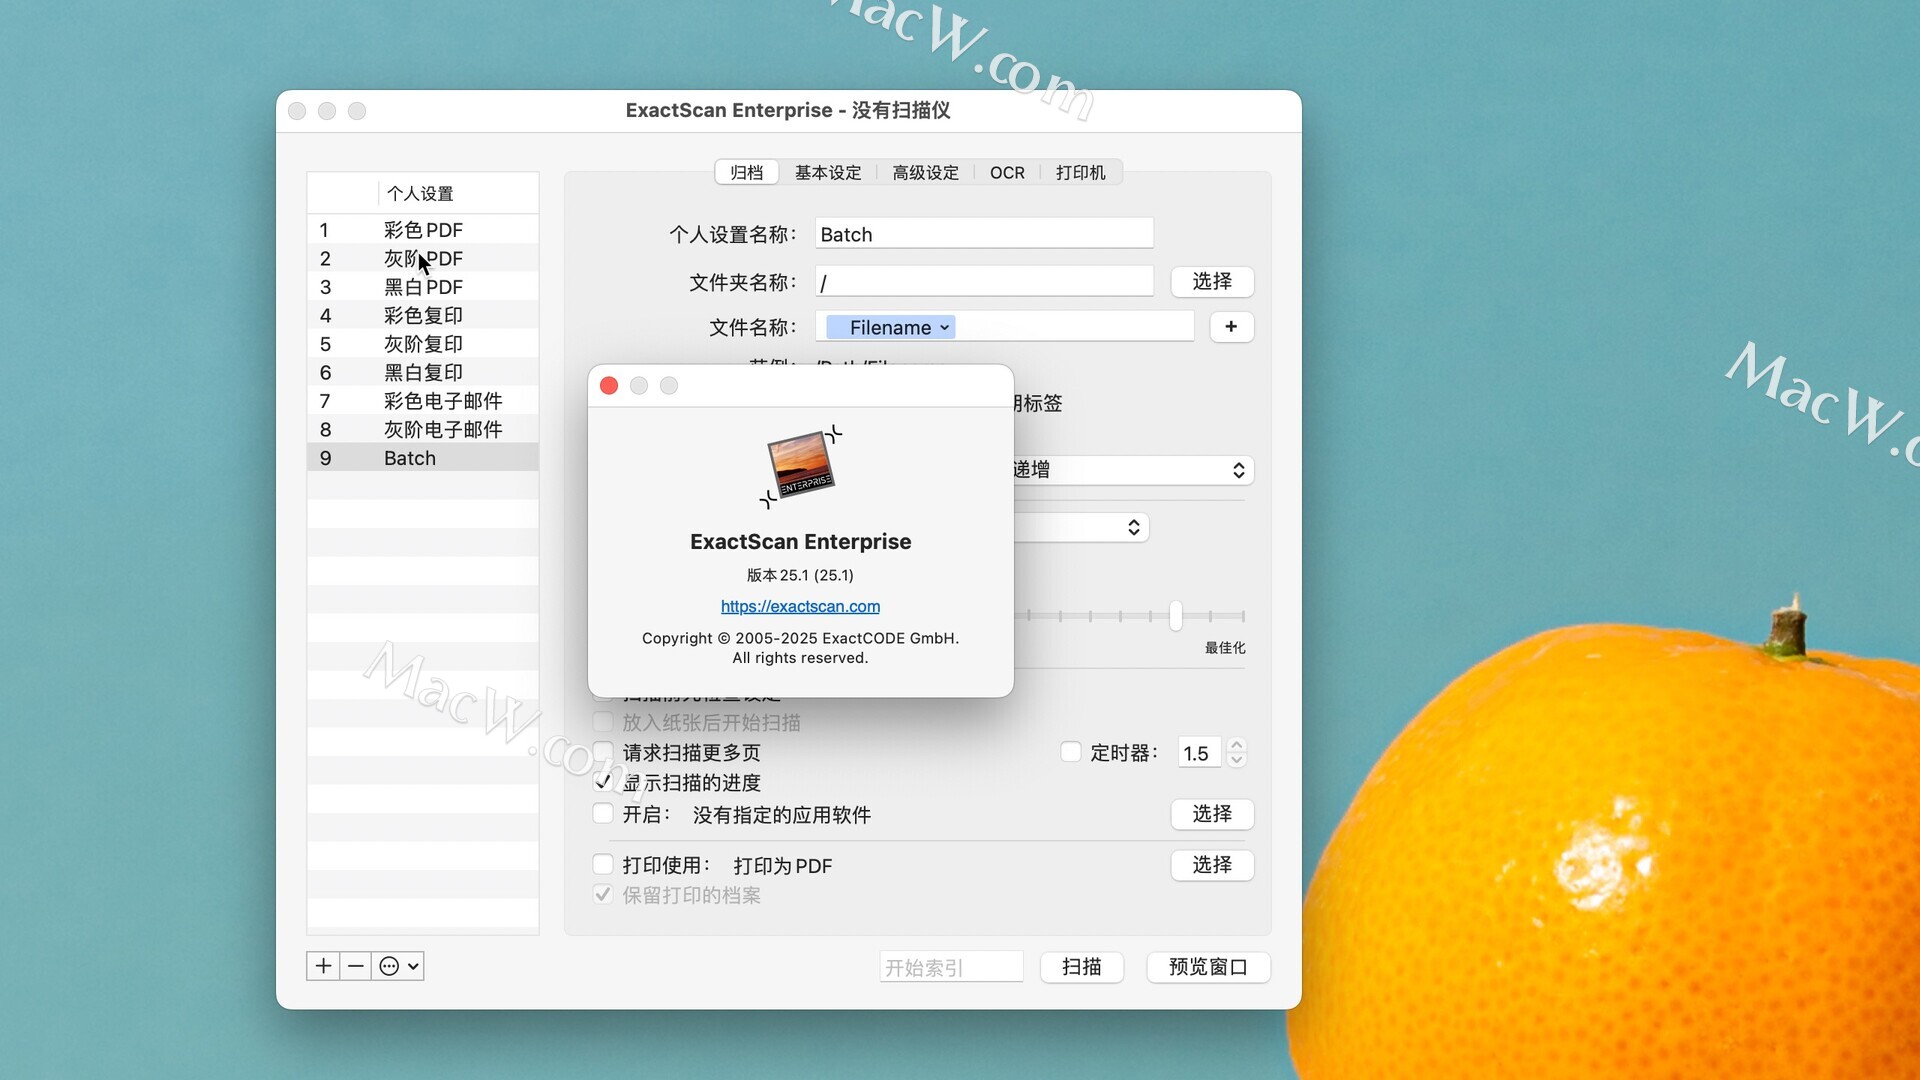Screen dimensions: 1920x1080
Task: Toggle the 放入纸张后开始扫描 checkbox
Action: [603, 722]
